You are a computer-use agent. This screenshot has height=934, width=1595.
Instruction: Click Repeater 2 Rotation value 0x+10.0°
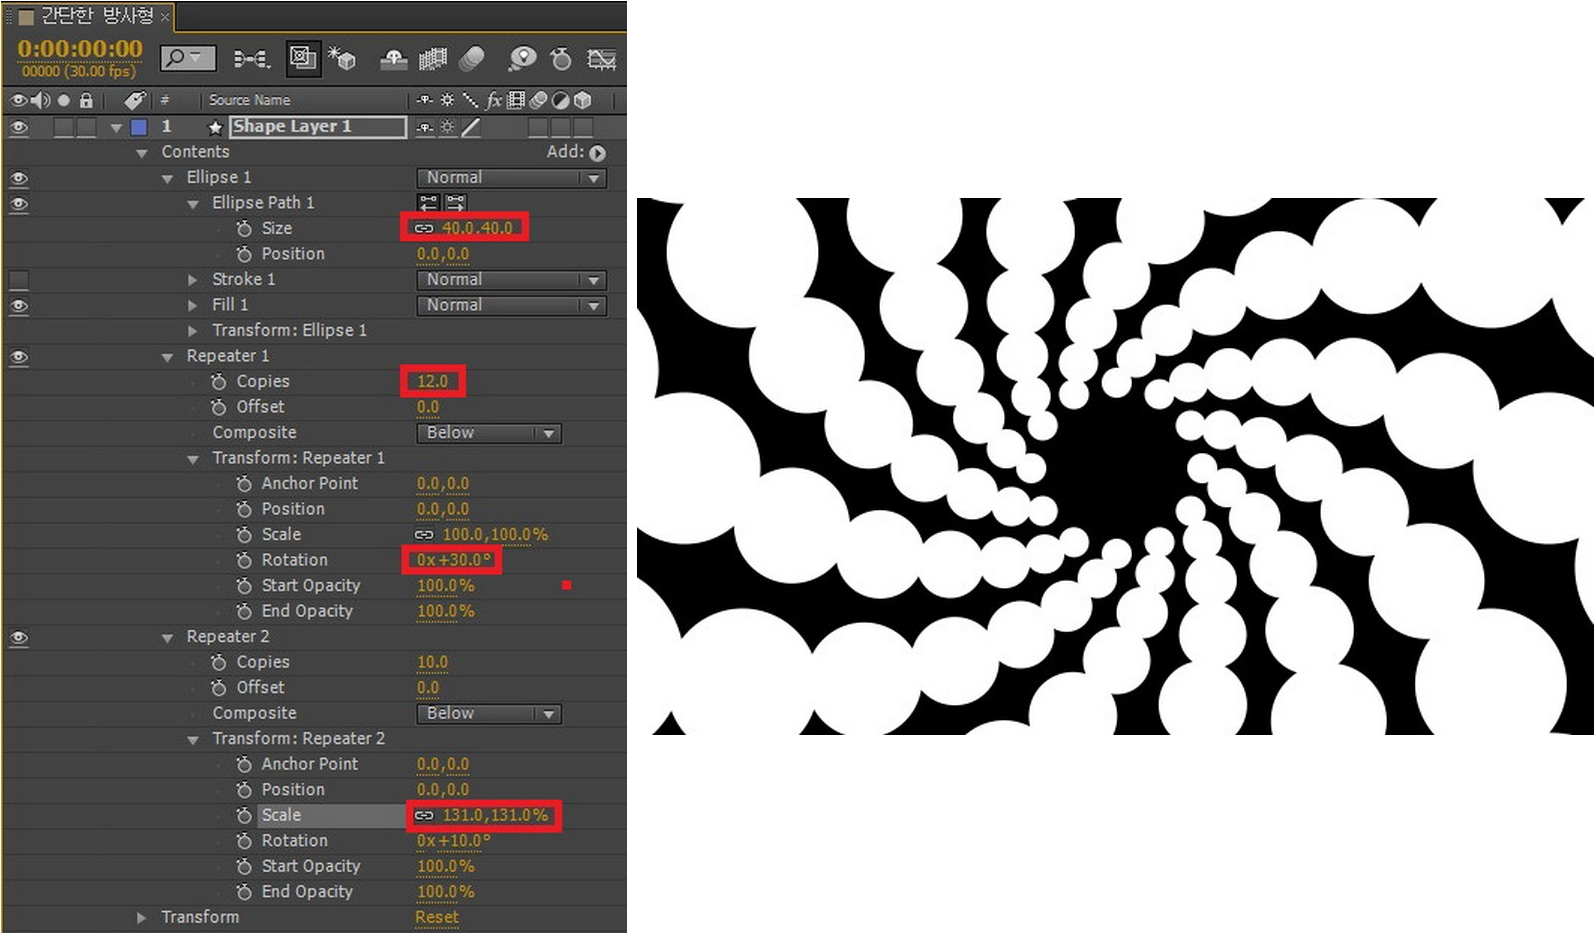[x=454, y=841]
